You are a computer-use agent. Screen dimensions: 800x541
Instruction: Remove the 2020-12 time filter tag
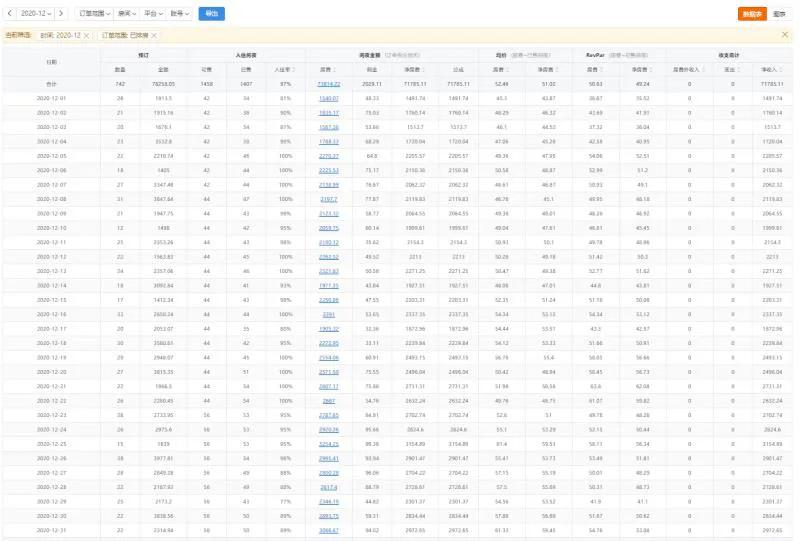pyautogui.click(x=87, y=35)
